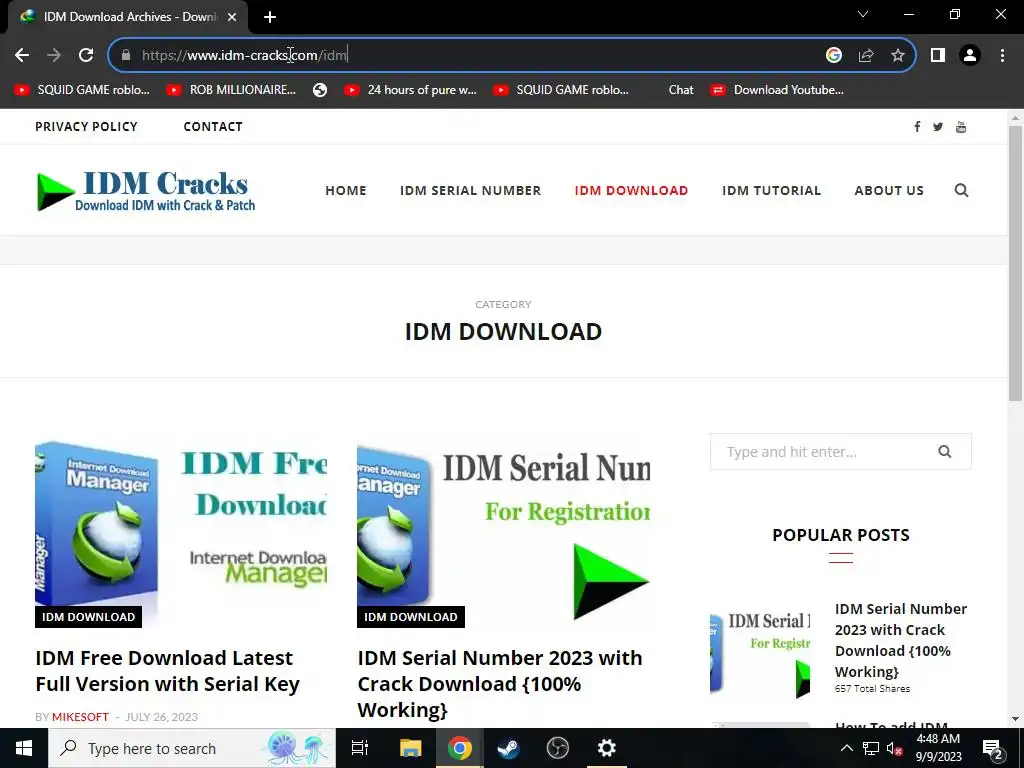The height and width of the screenshot is (768, 1024).
Task: Close the IDM Download Archives tab
Action: [232, 18]
